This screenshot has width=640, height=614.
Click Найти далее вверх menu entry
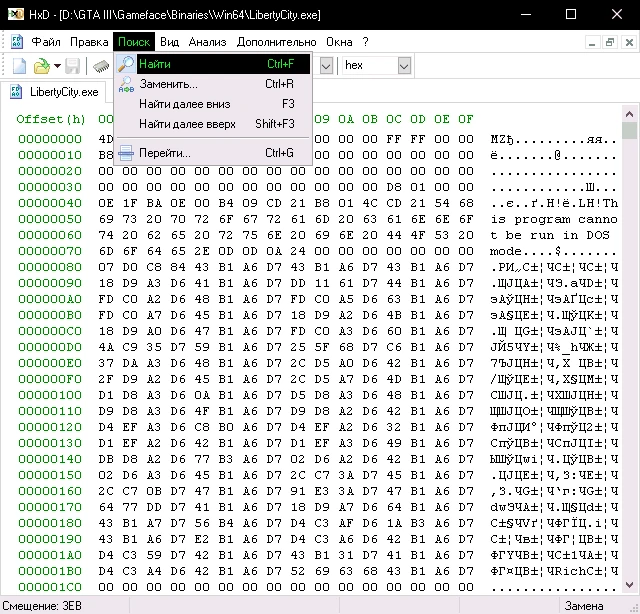[x=187, y=124]
